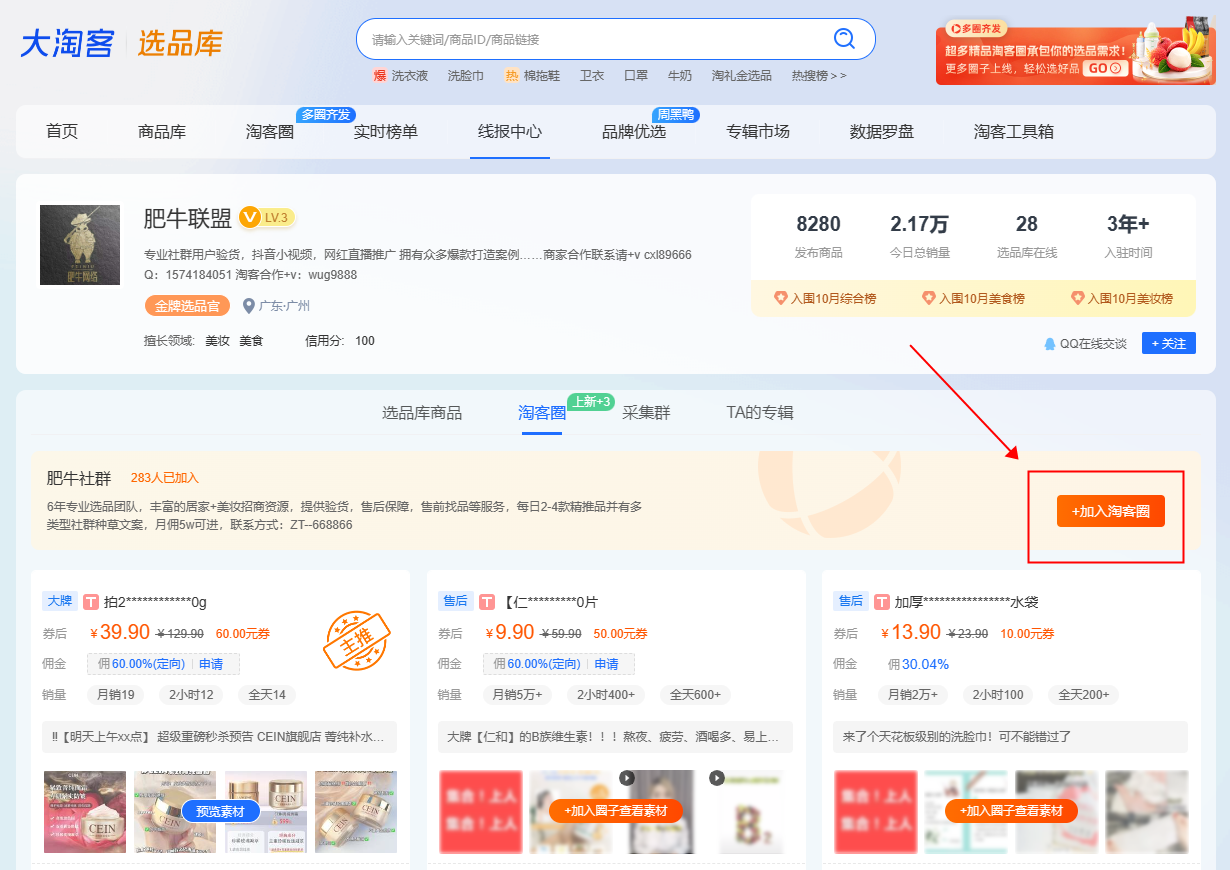Image resolution: width=1230 pixels, height=870 pixels.
Task: Click the +加入淘客圈 button
Action: click(1110, 511)
